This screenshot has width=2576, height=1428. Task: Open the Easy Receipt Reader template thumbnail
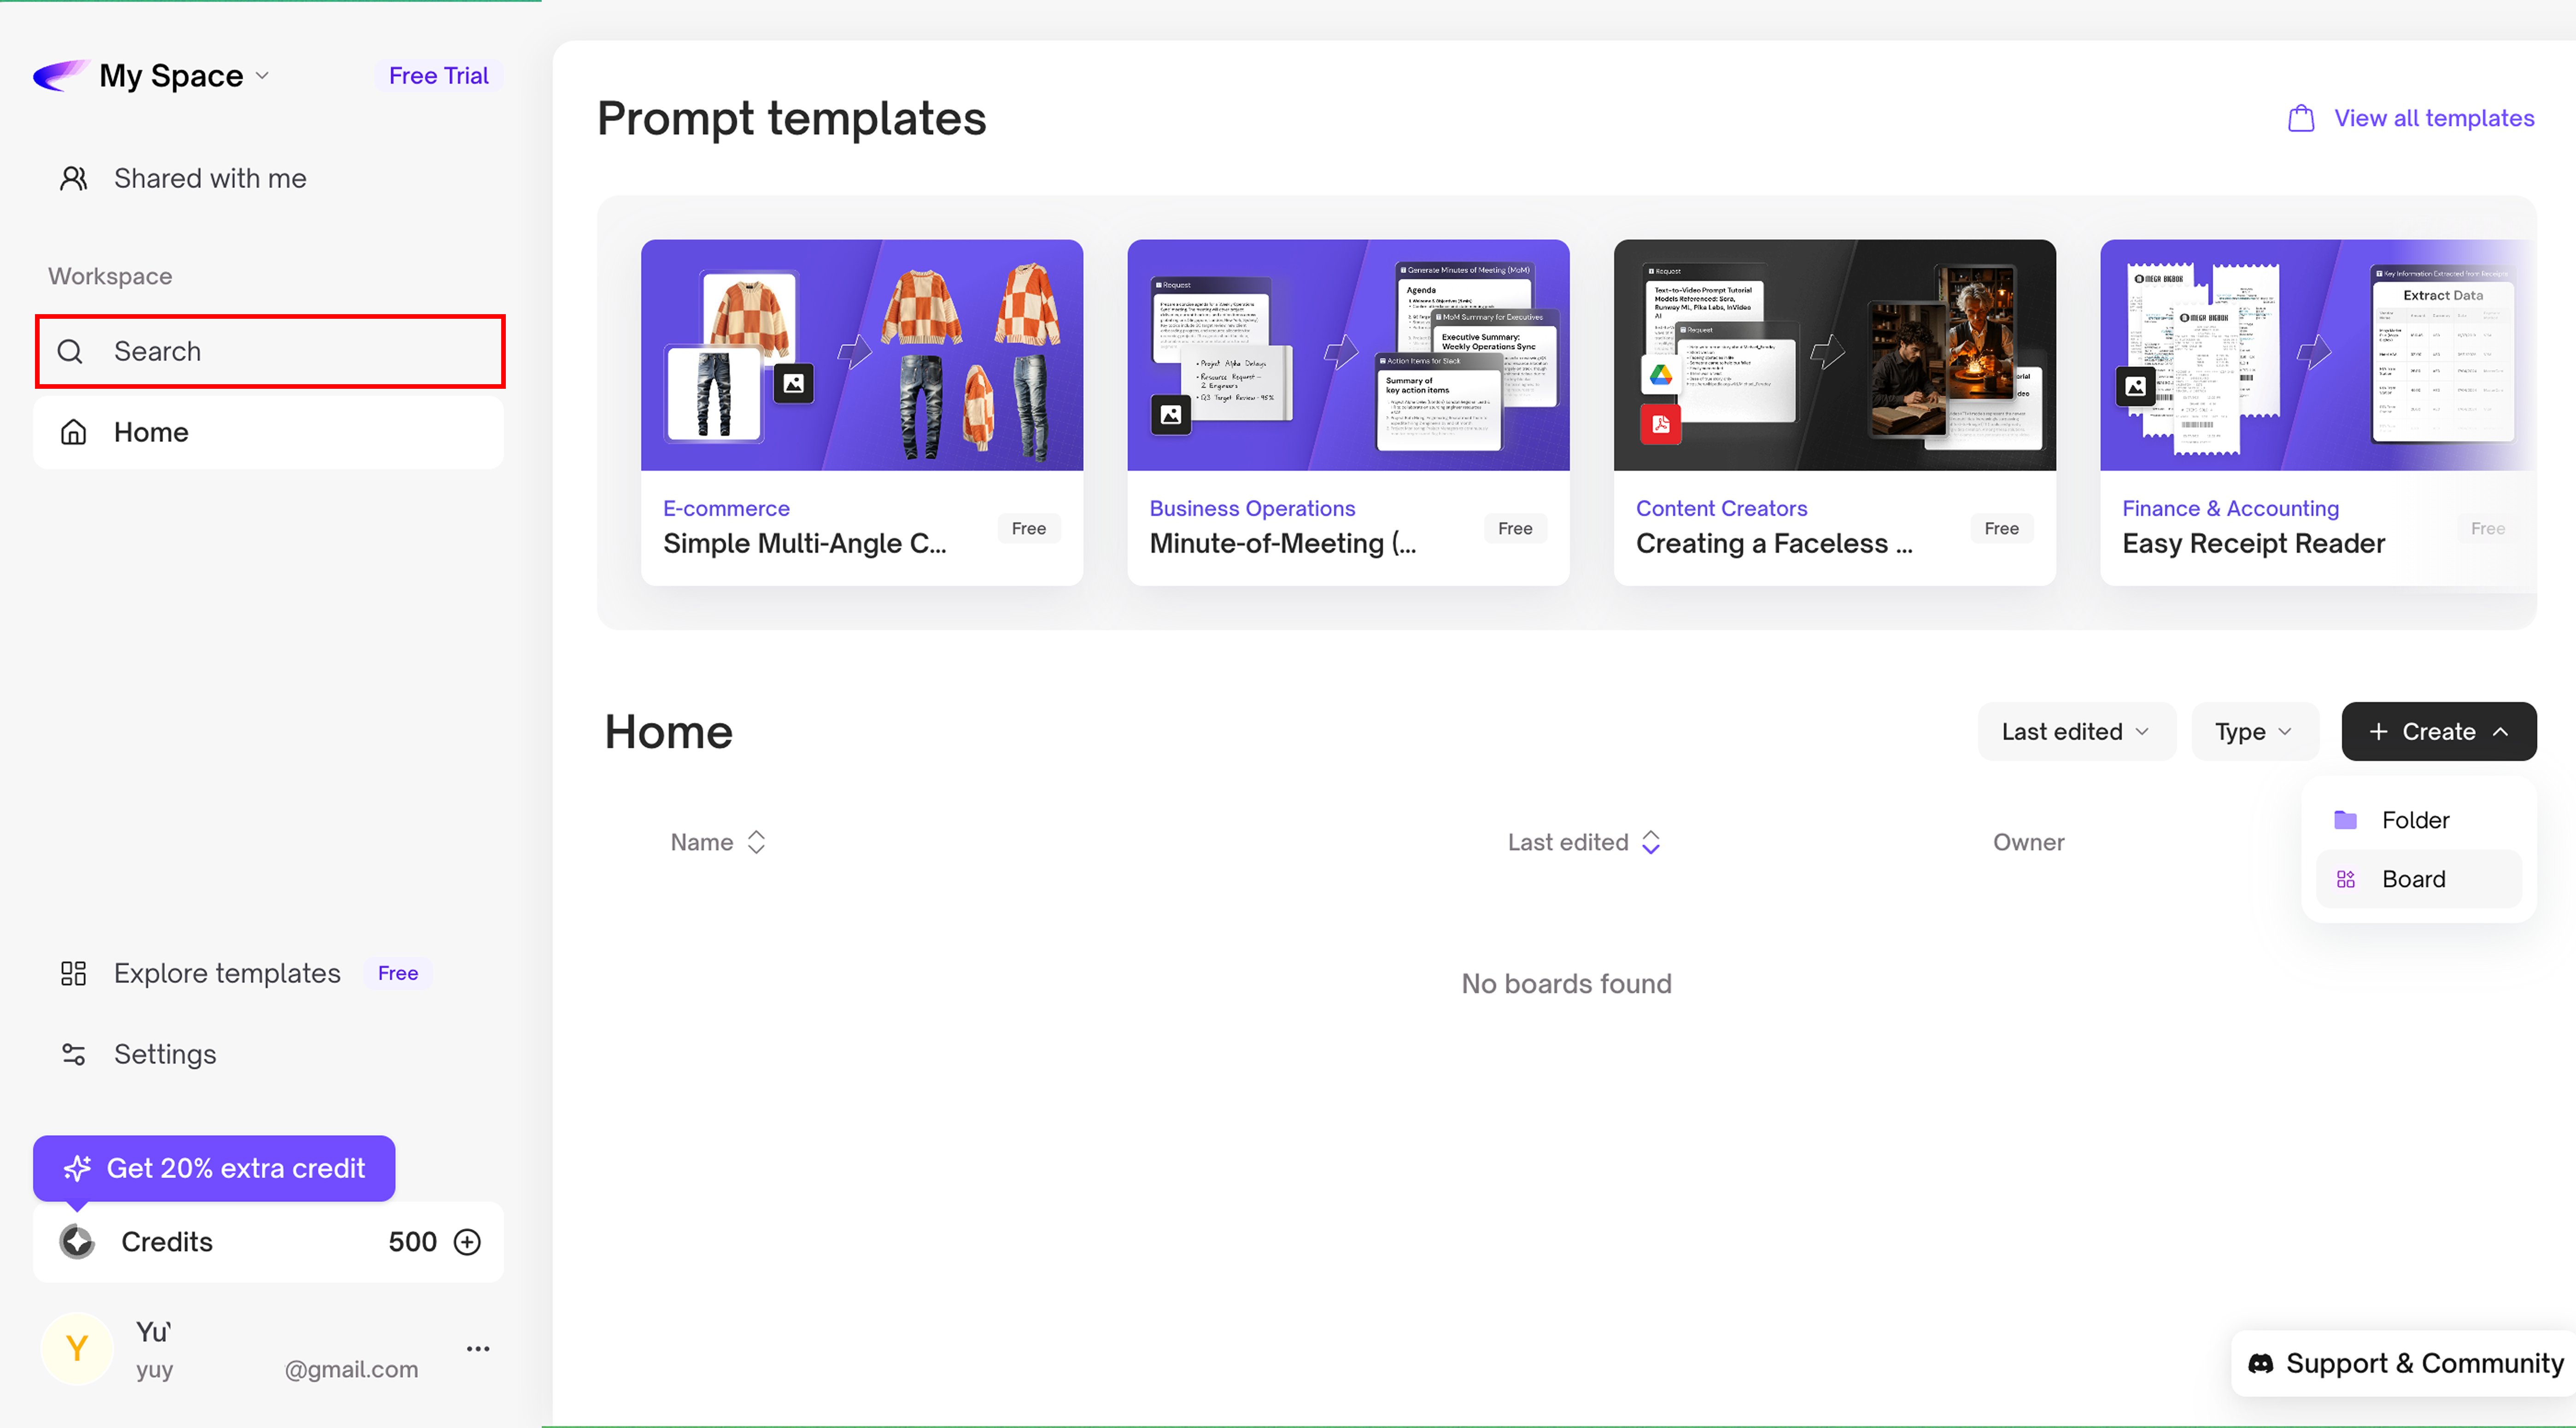[2317, 355]
